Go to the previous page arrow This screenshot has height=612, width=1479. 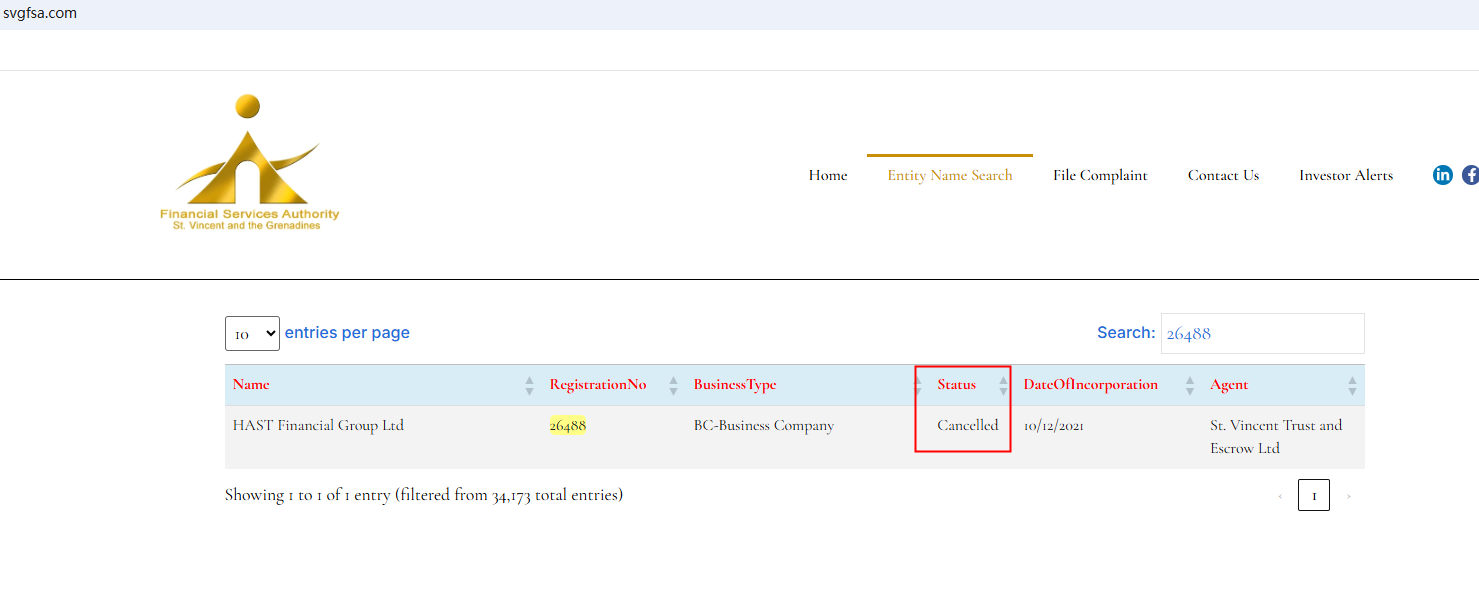click(x=1280, y=496)
